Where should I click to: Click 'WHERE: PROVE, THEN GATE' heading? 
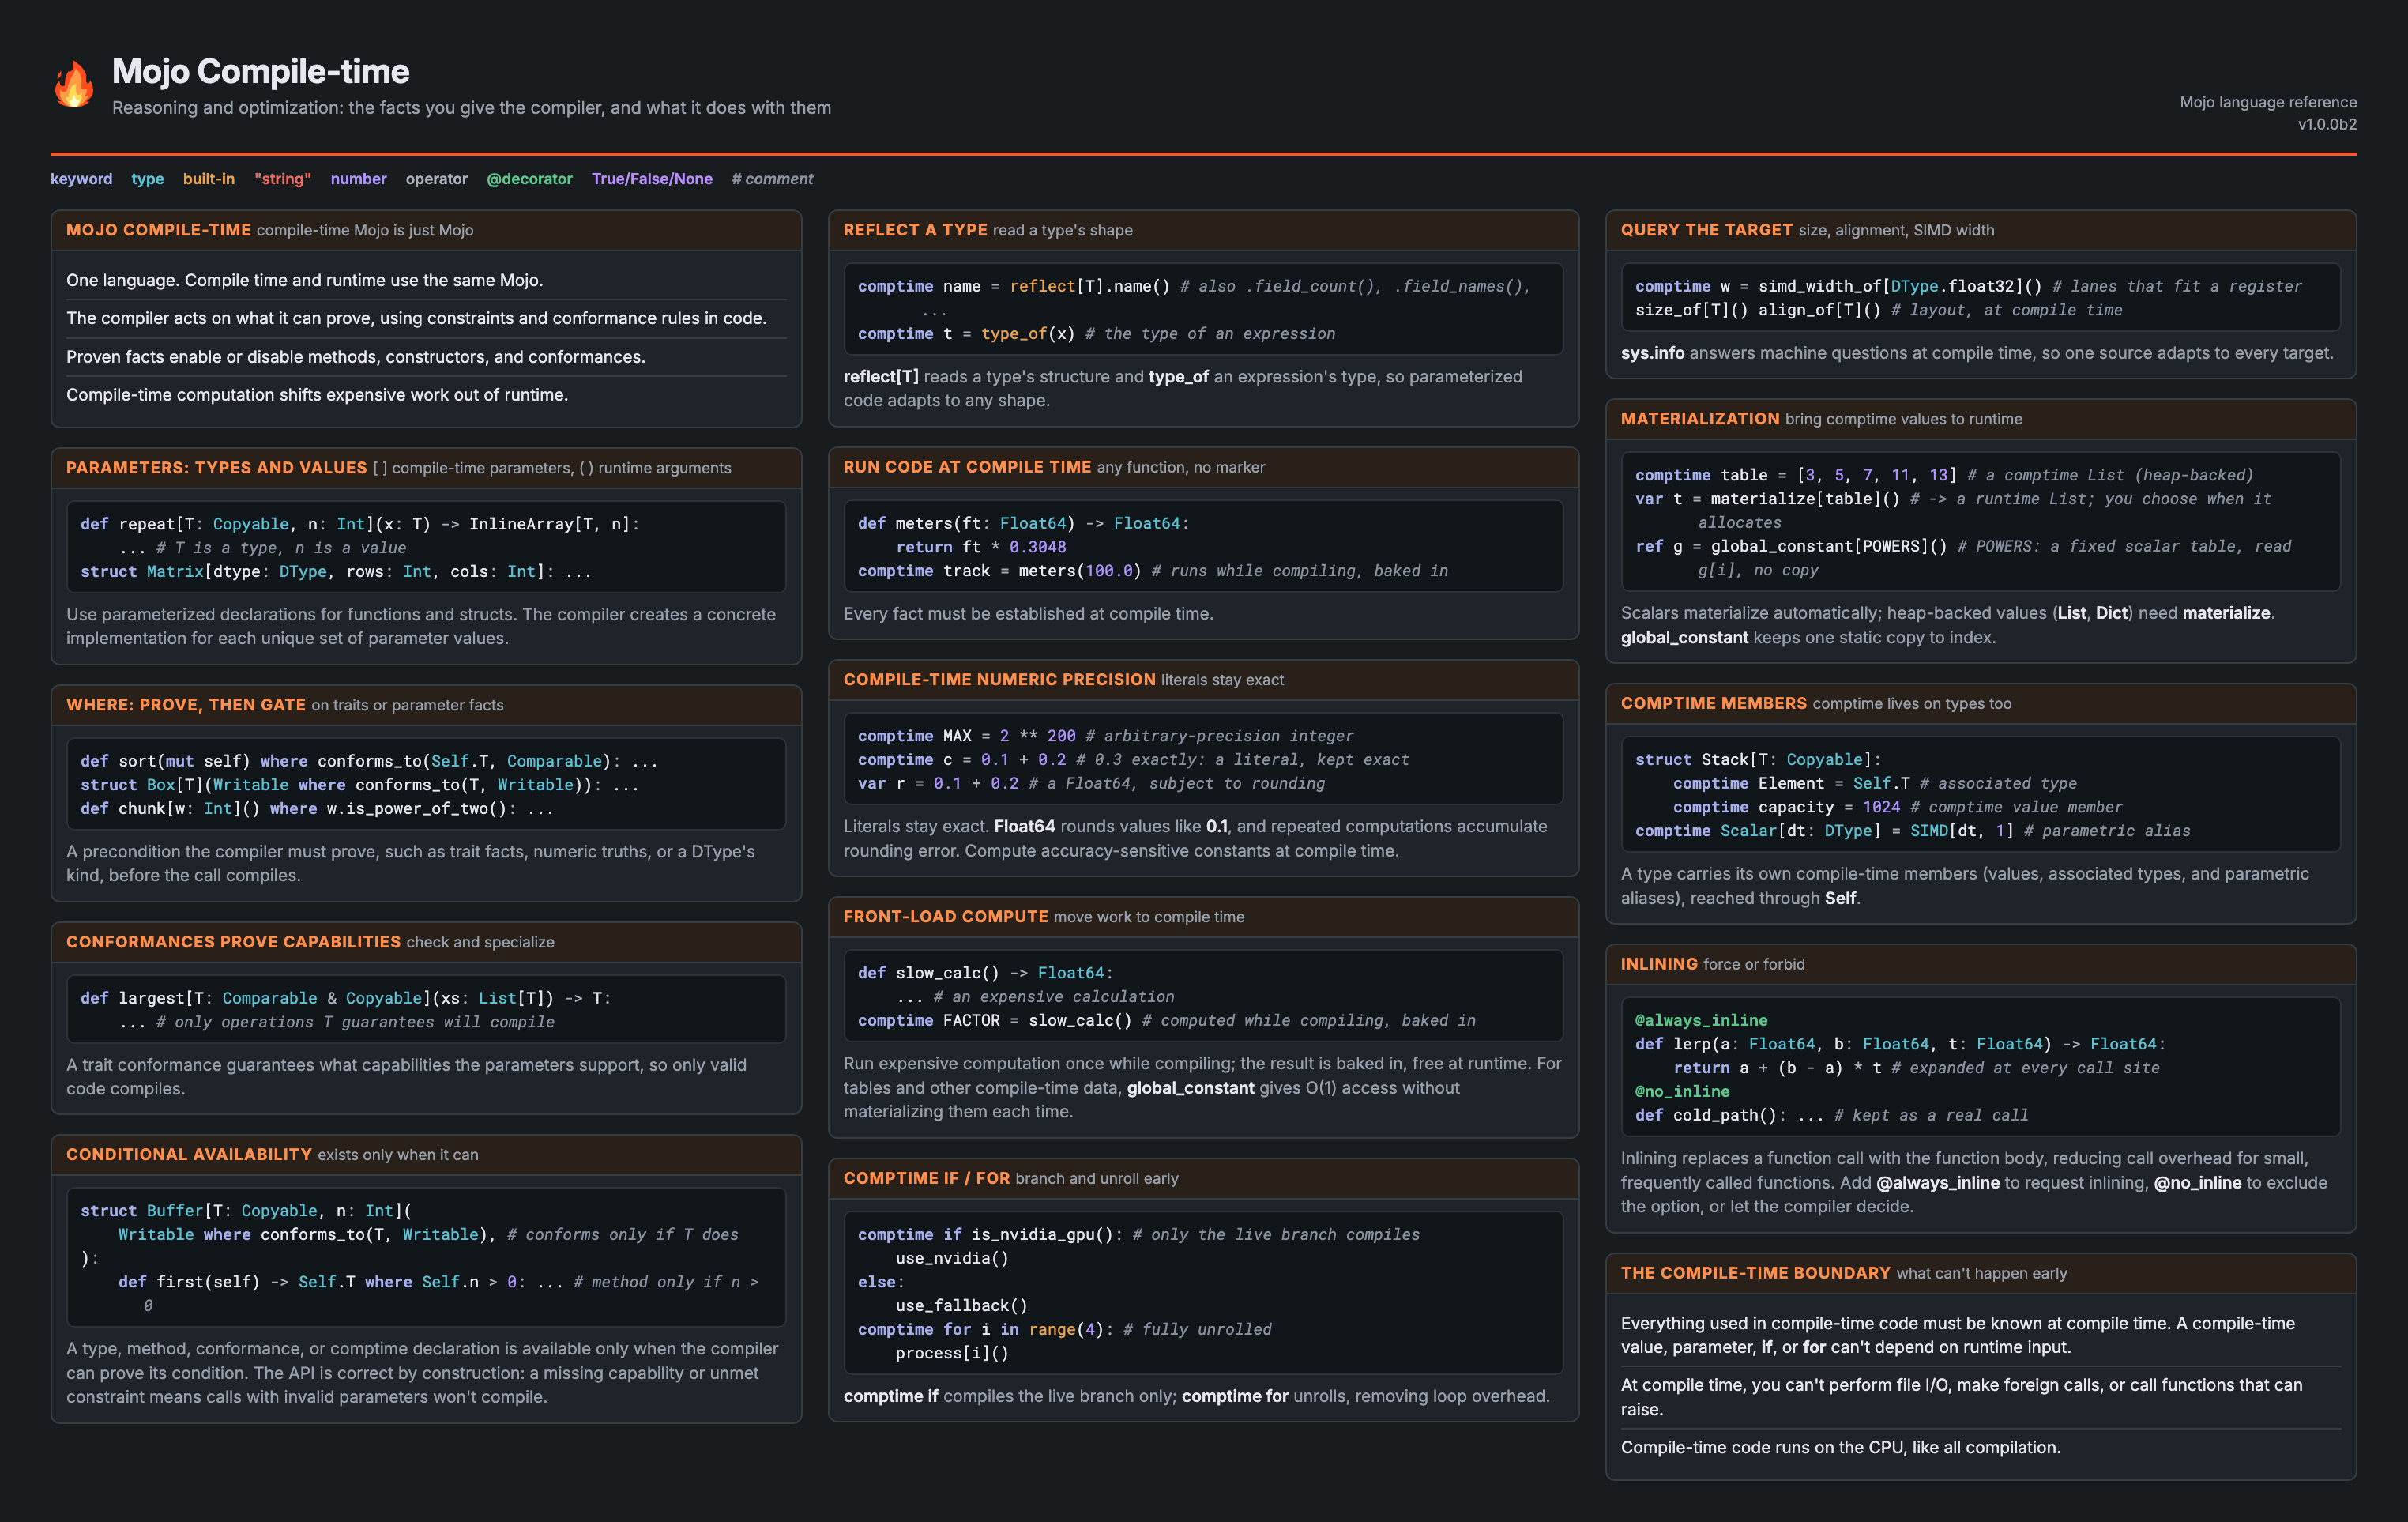point(186,705)
